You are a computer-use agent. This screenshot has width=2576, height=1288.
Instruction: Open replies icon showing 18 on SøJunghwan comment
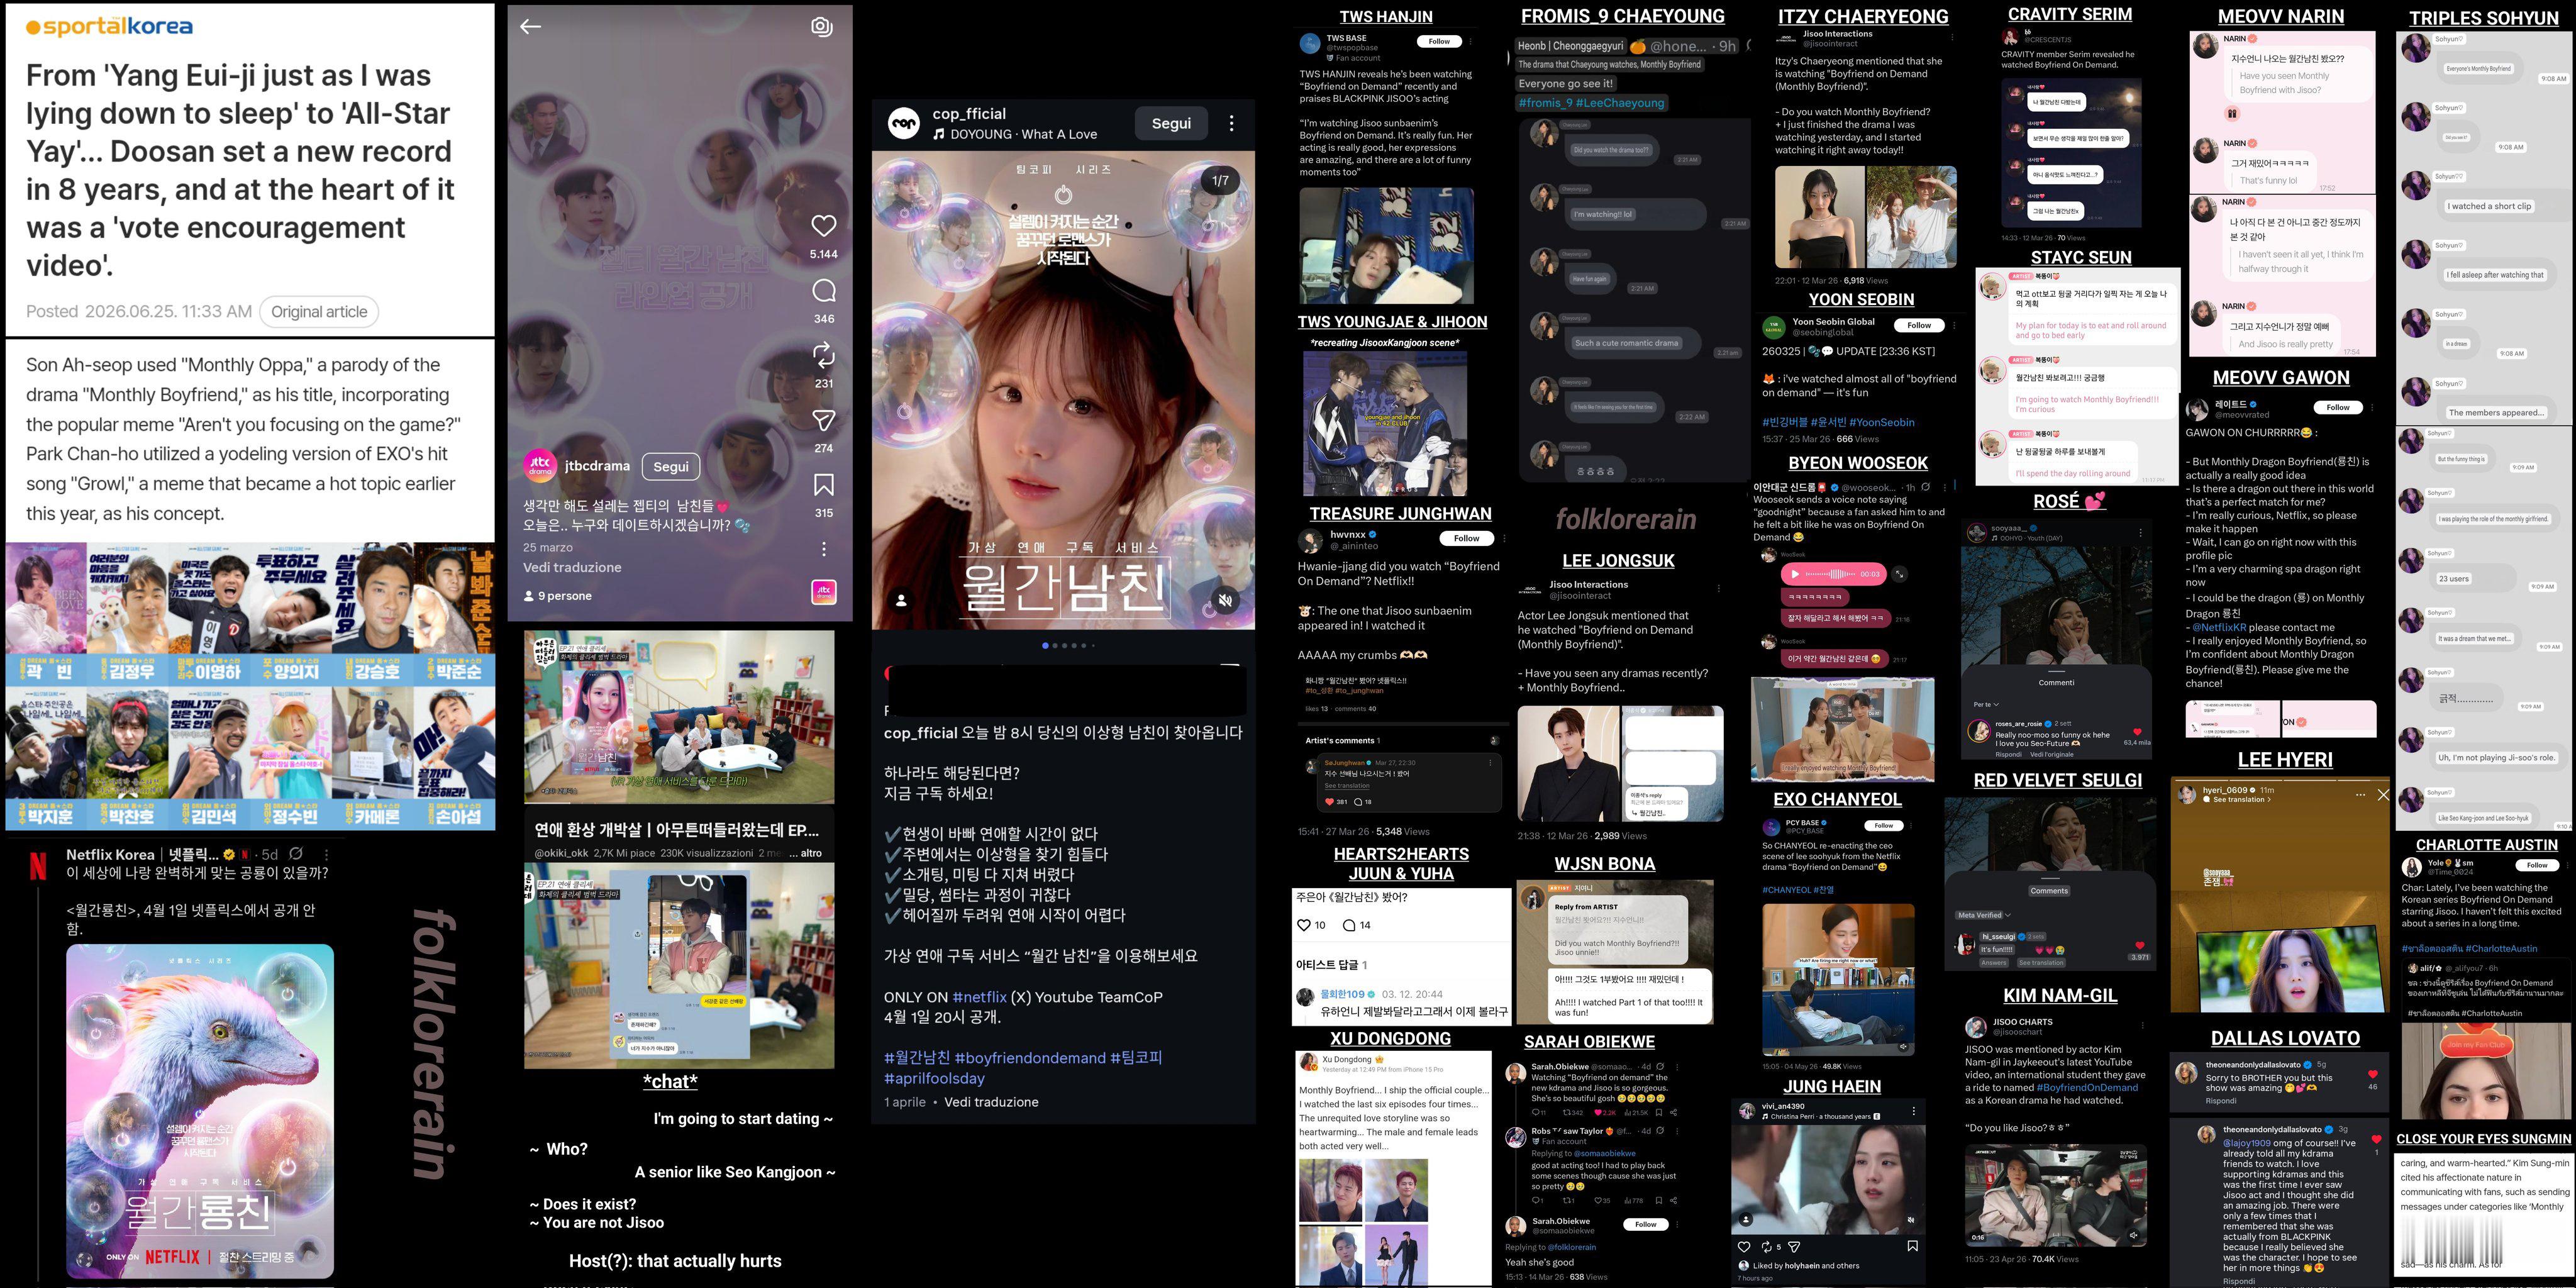[x=1359, y=802]
